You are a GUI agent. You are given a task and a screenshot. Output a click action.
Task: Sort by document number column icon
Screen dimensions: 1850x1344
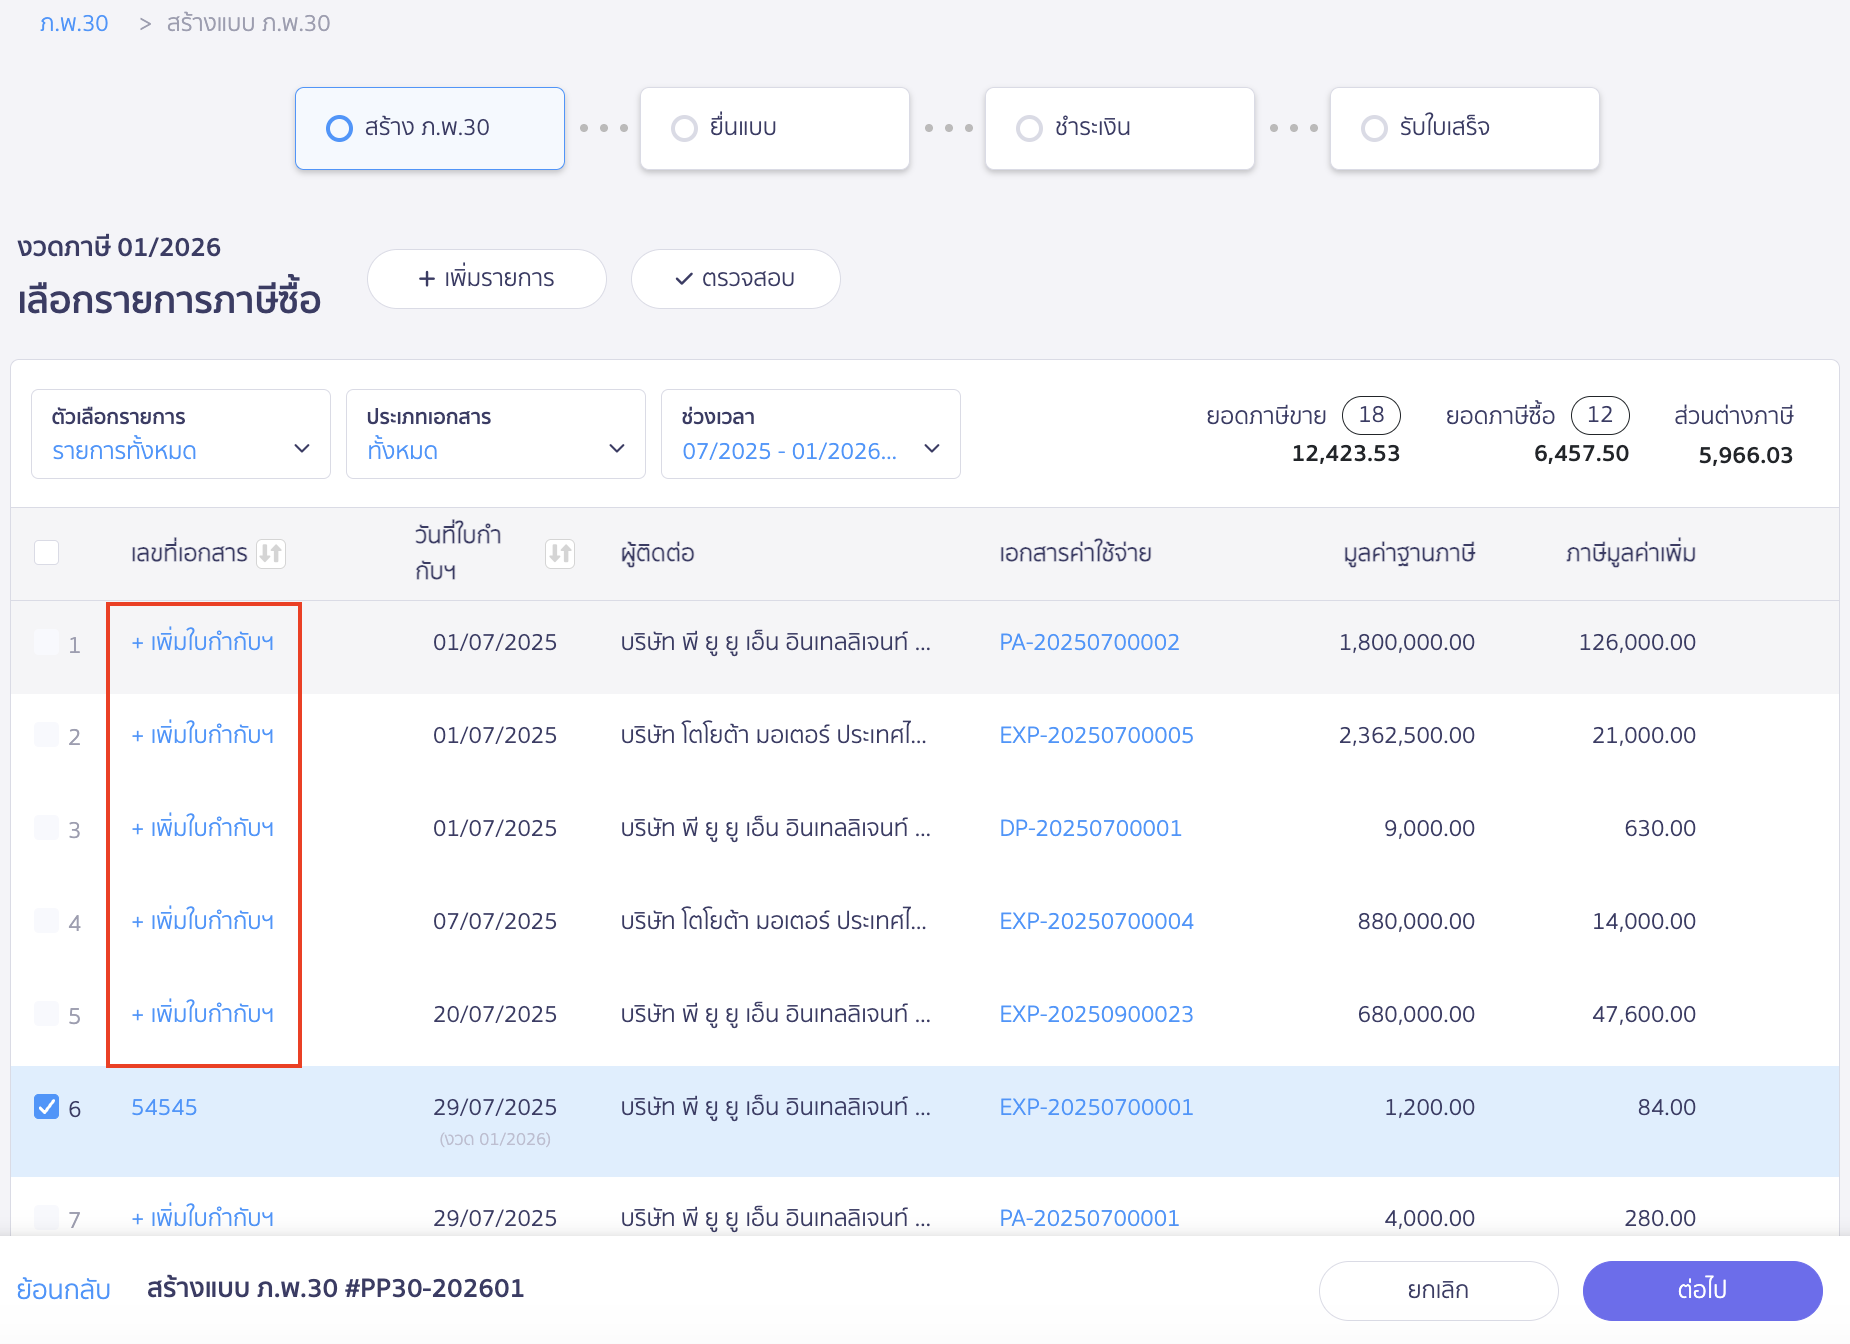tap(271, 553)
